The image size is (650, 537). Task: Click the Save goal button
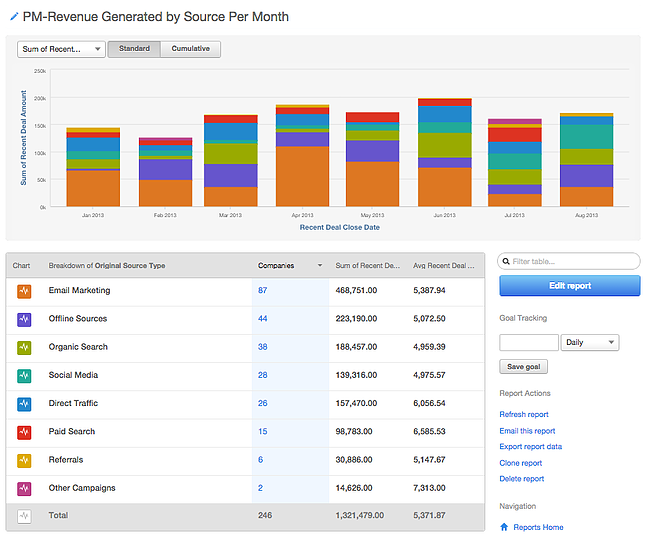(523, 367)
